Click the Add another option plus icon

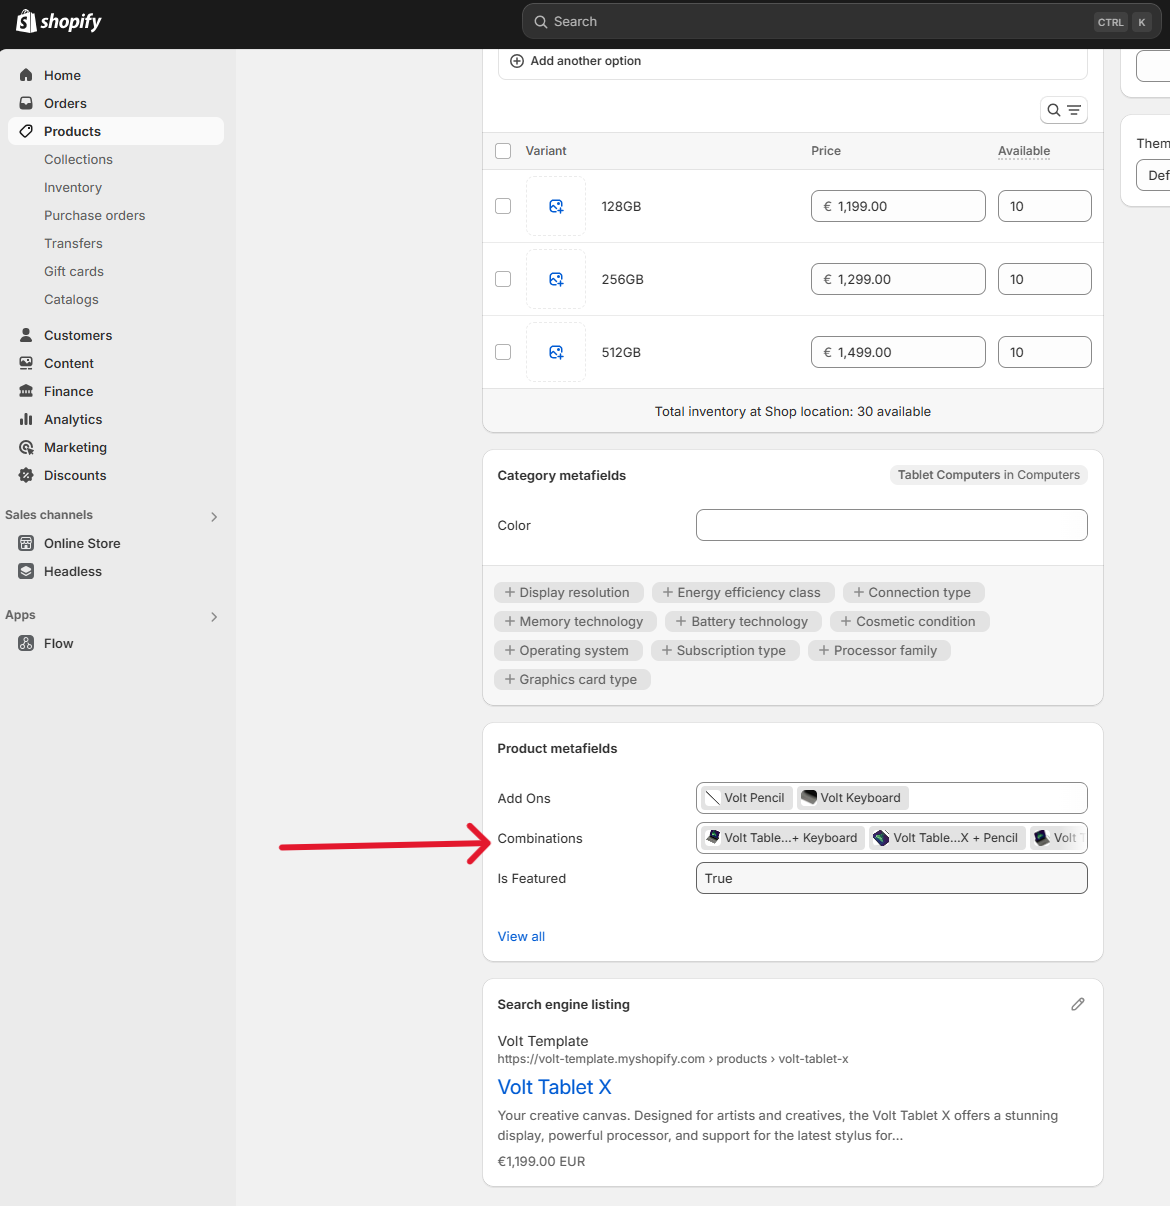tap(517, 61)
